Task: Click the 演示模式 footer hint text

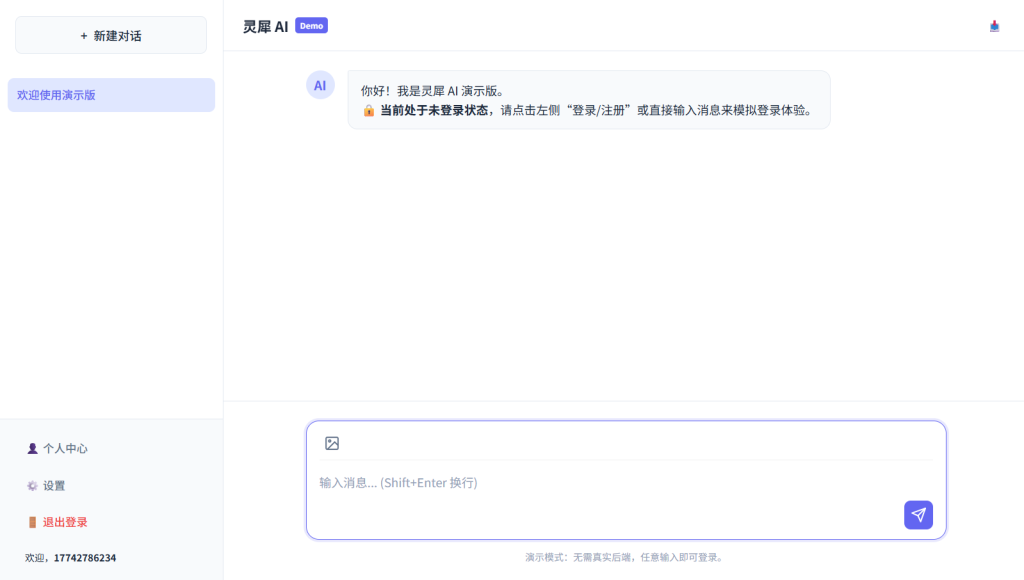Action: point(625,557)
